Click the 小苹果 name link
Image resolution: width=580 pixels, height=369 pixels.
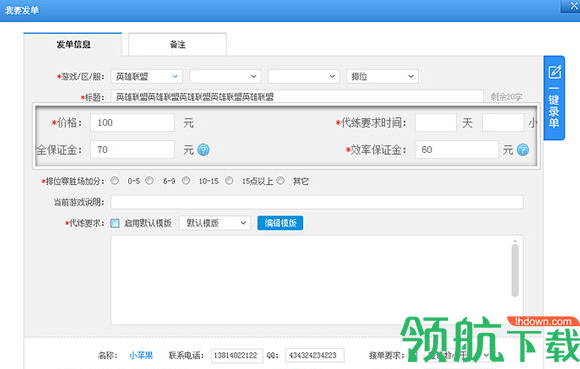[x=141, y=355]
